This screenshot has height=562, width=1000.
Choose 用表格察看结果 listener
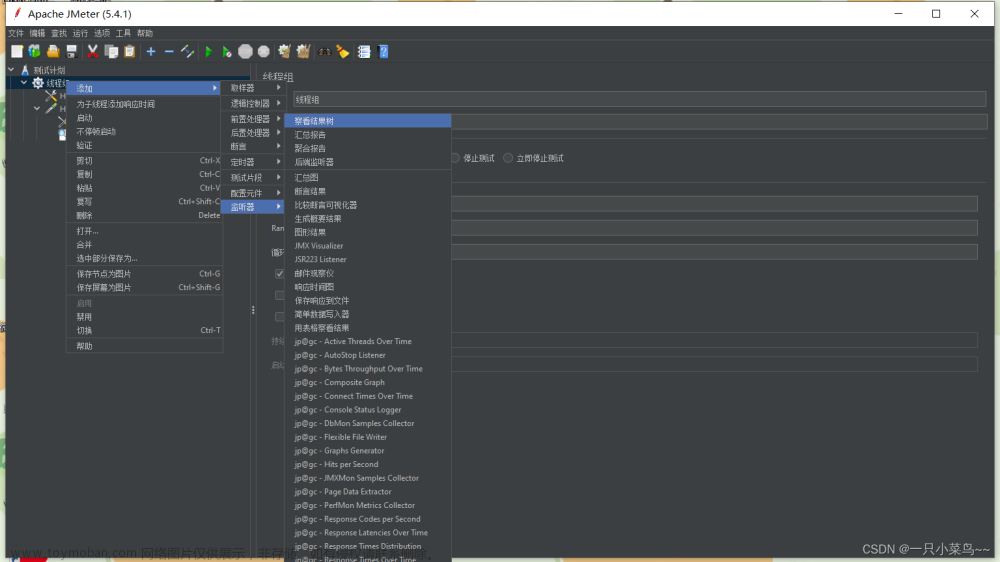click(368, 328)
